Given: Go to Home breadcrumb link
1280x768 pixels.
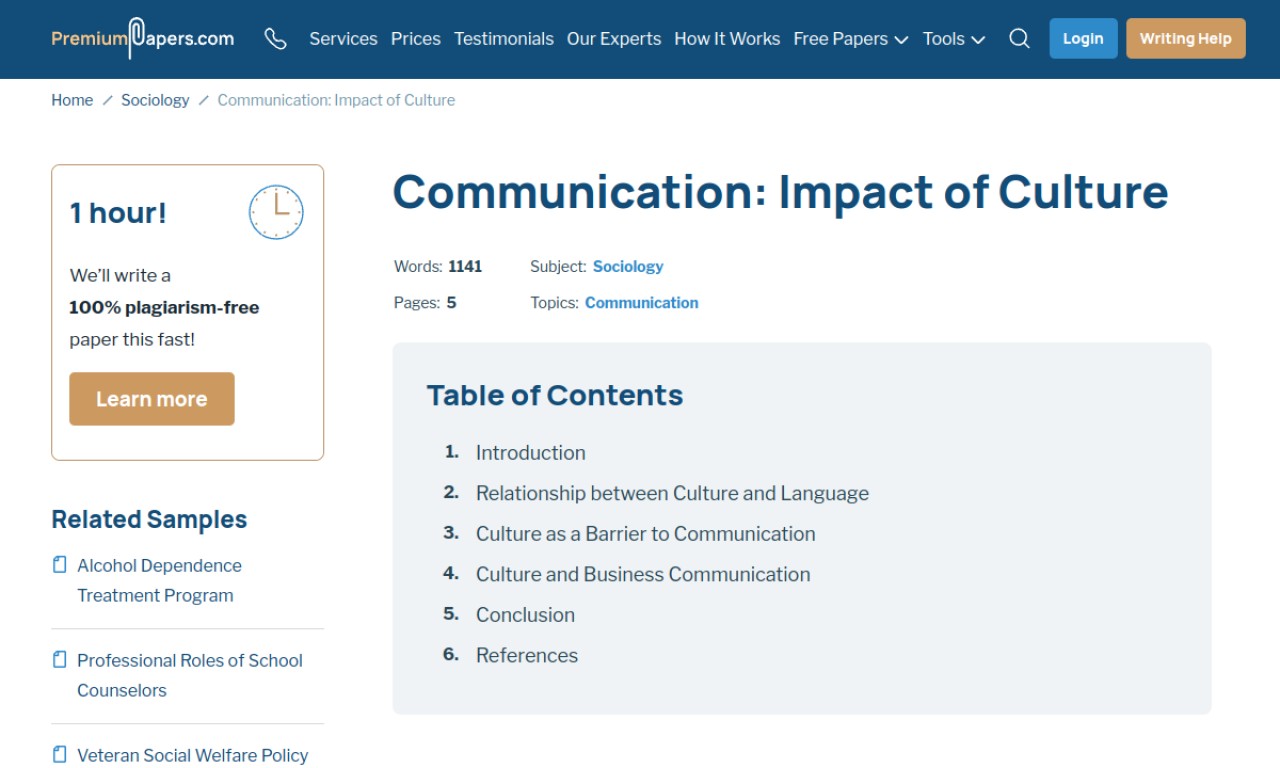Looking at the screenshot, I should point(72,100).
